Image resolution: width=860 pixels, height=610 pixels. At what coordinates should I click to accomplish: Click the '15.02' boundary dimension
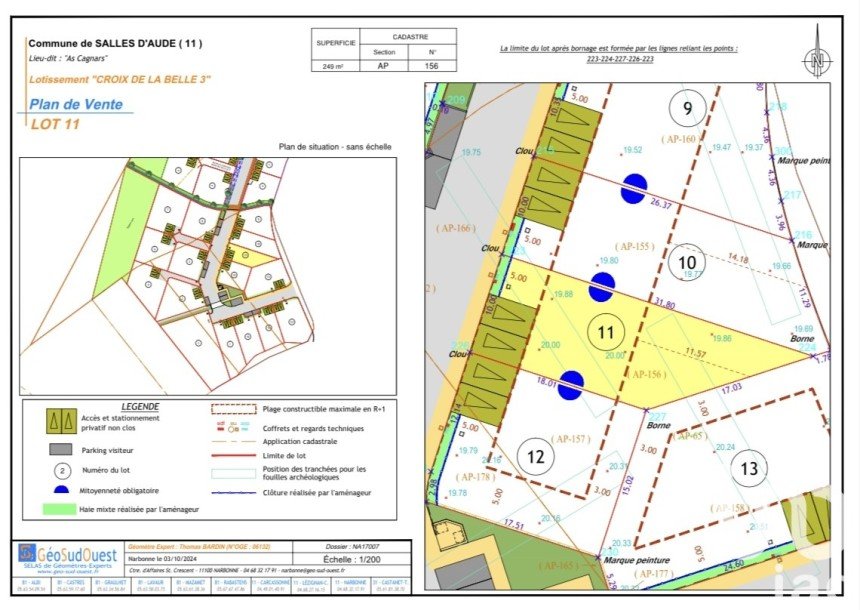click(x=628, y=487)
